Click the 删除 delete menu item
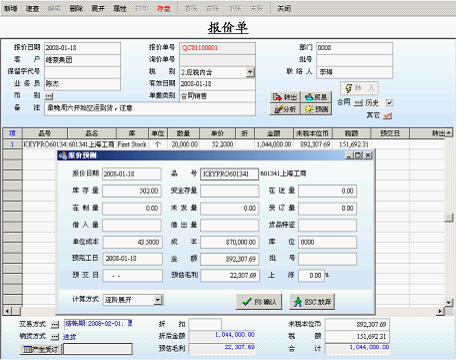The image size is (457, 360). coord(76,8)
